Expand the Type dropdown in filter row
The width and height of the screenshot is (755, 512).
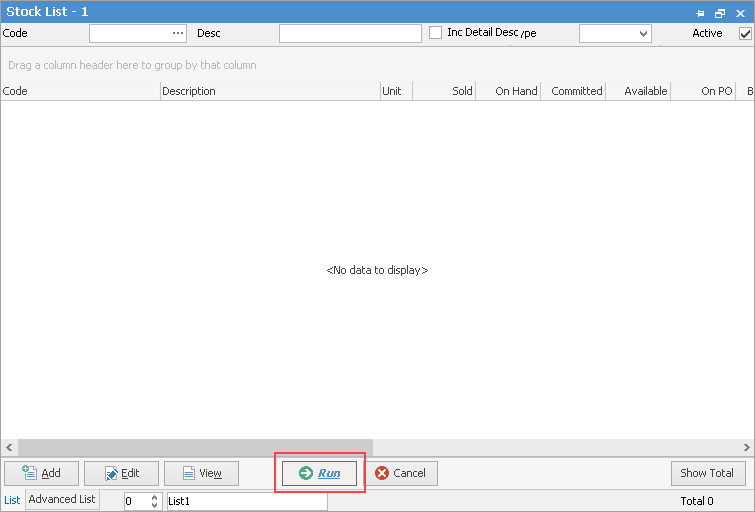click(x=642, y=33)
